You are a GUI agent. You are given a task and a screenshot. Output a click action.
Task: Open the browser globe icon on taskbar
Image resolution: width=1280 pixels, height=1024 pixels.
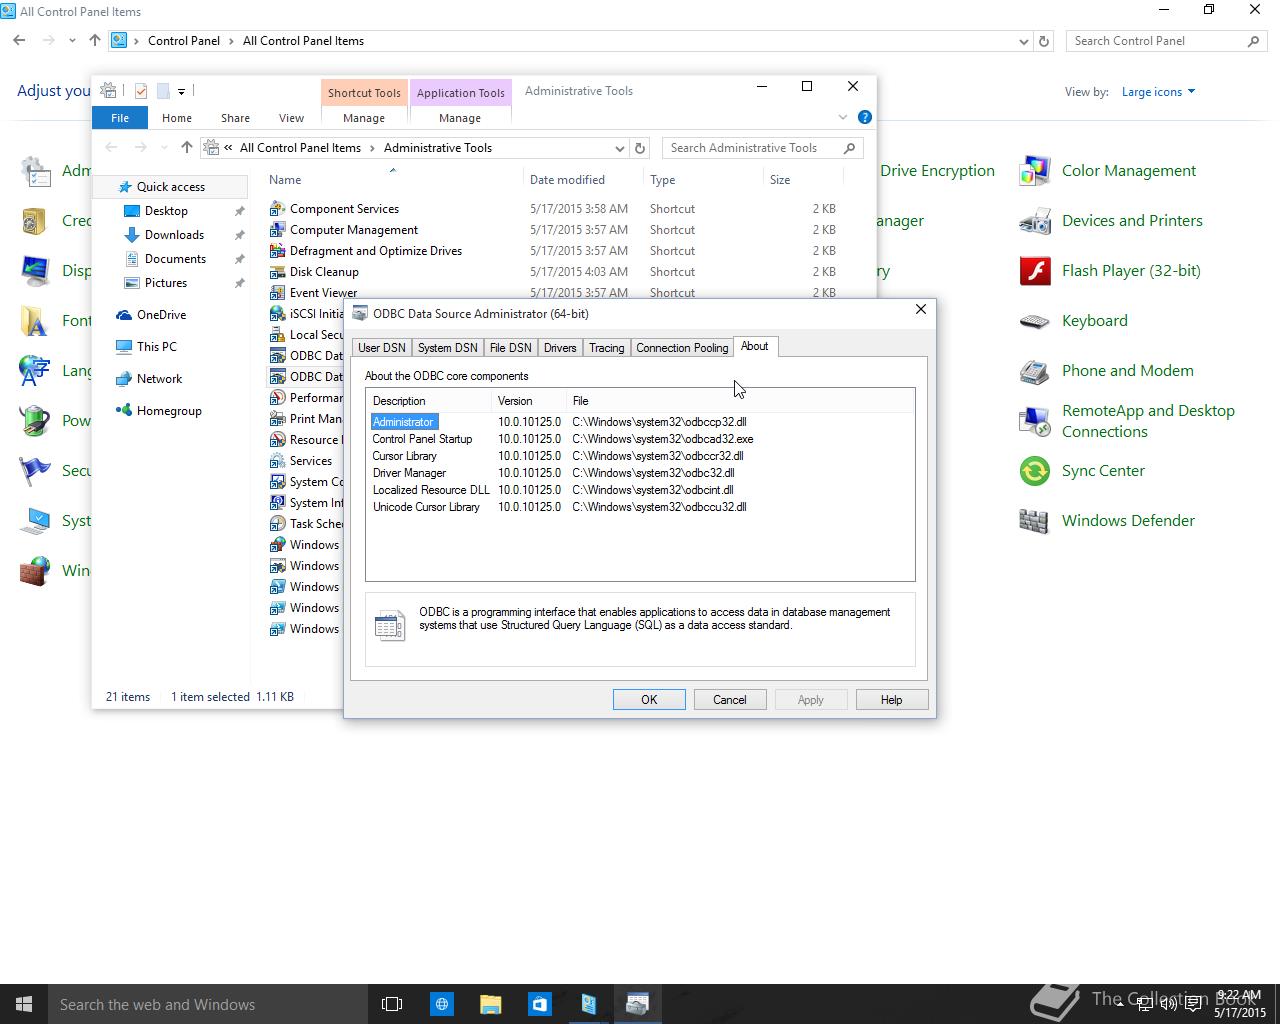(x=441, y=1004)
